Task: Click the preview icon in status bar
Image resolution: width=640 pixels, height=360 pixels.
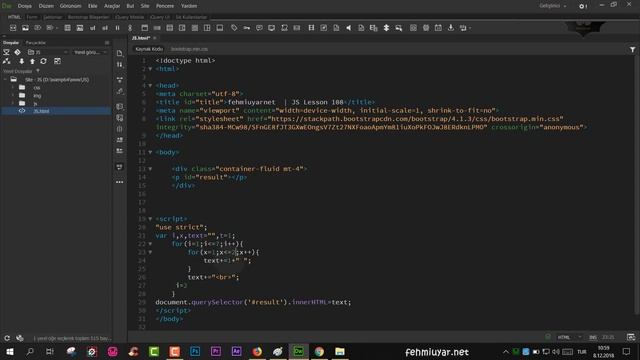Action: point(631,337)
